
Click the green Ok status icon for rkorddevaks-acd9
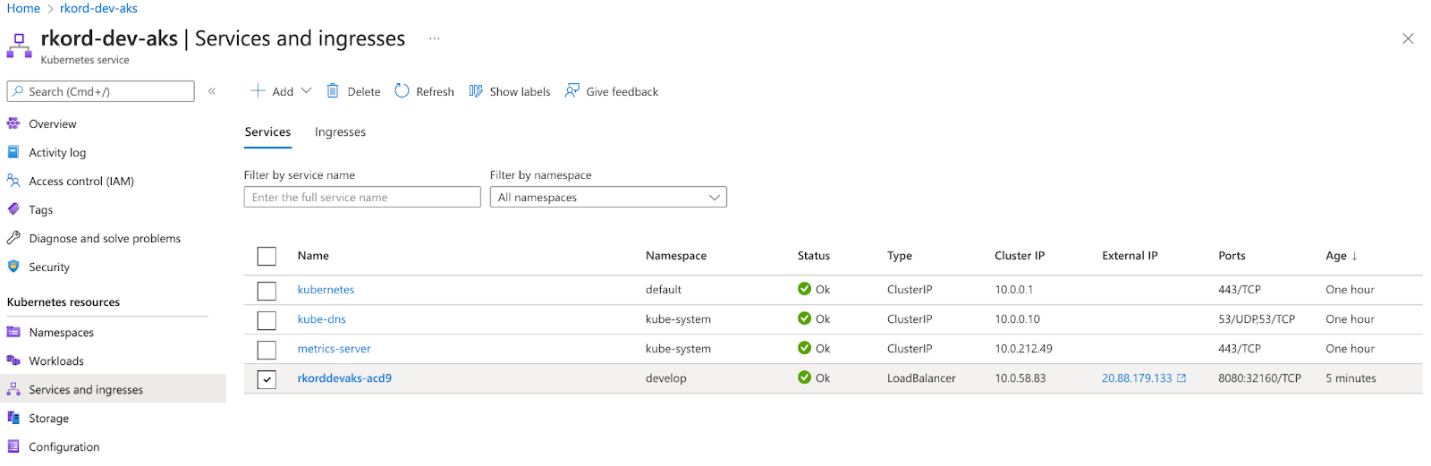[804, 378]
